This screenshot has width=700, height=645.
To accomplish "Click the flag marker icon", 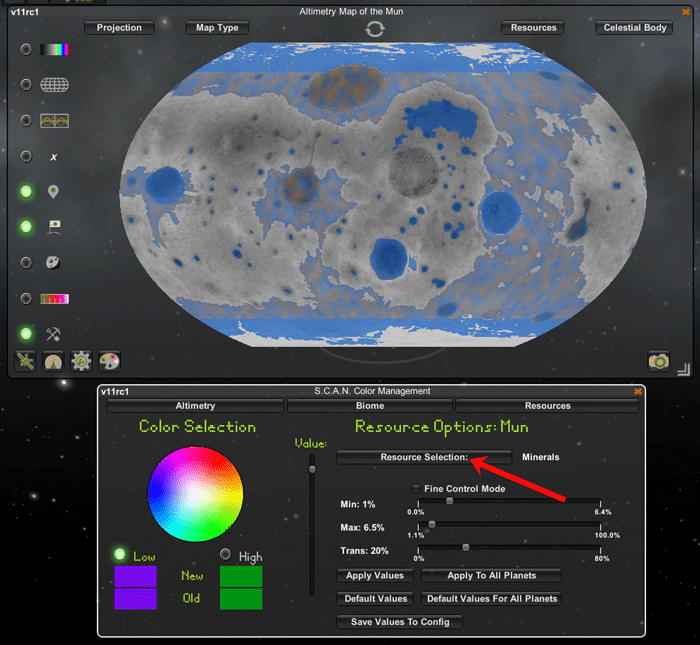I will pos(54,227).
